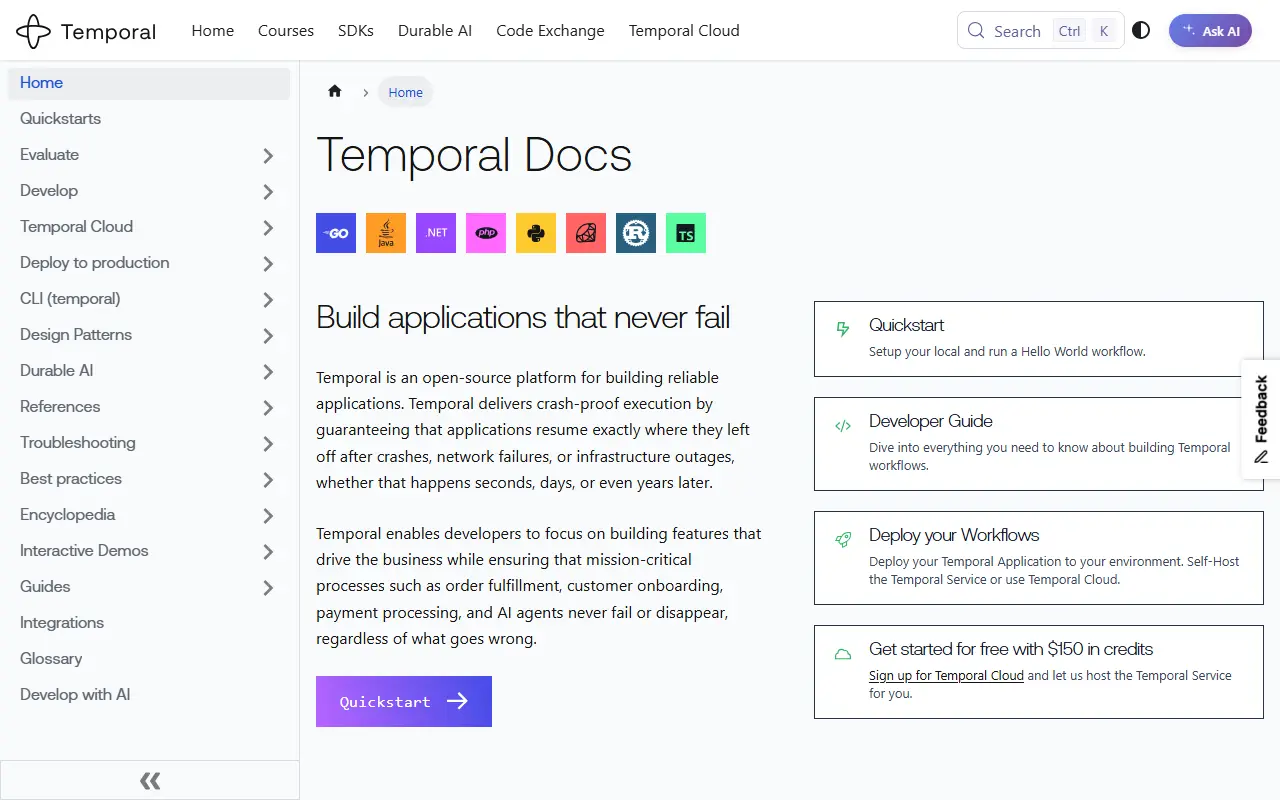Open the Deploy your Workflows card

pos(1039,558)
